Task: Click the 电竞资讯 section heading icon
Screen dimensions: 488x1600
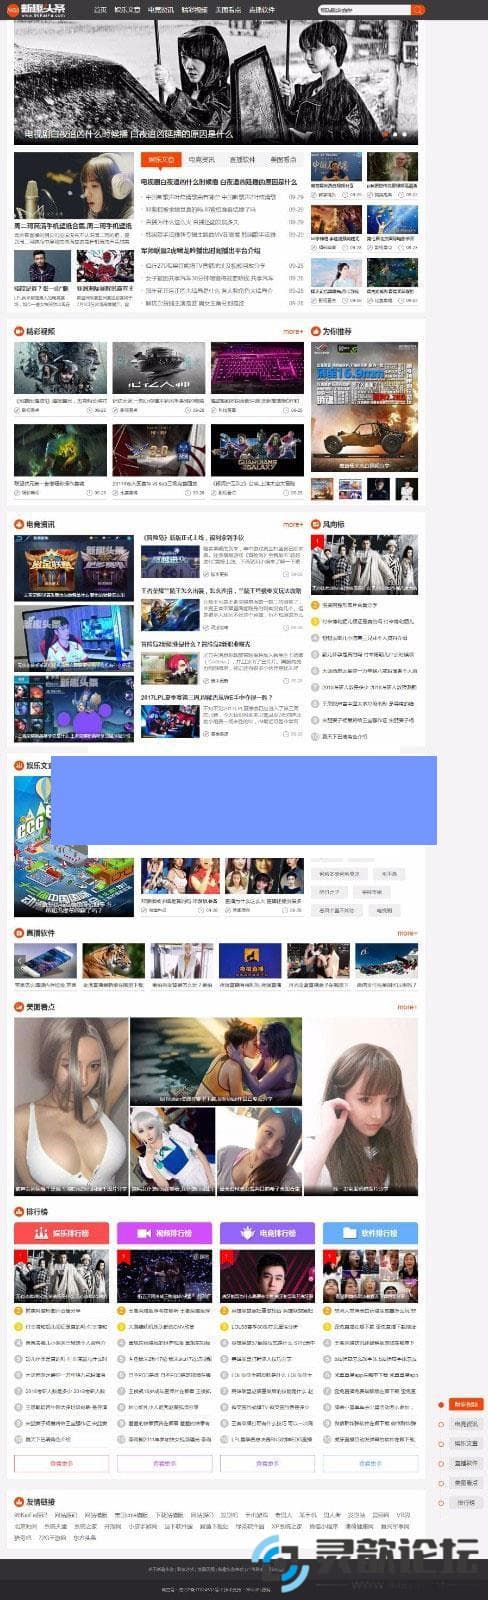Action: (x=19, y=524)
